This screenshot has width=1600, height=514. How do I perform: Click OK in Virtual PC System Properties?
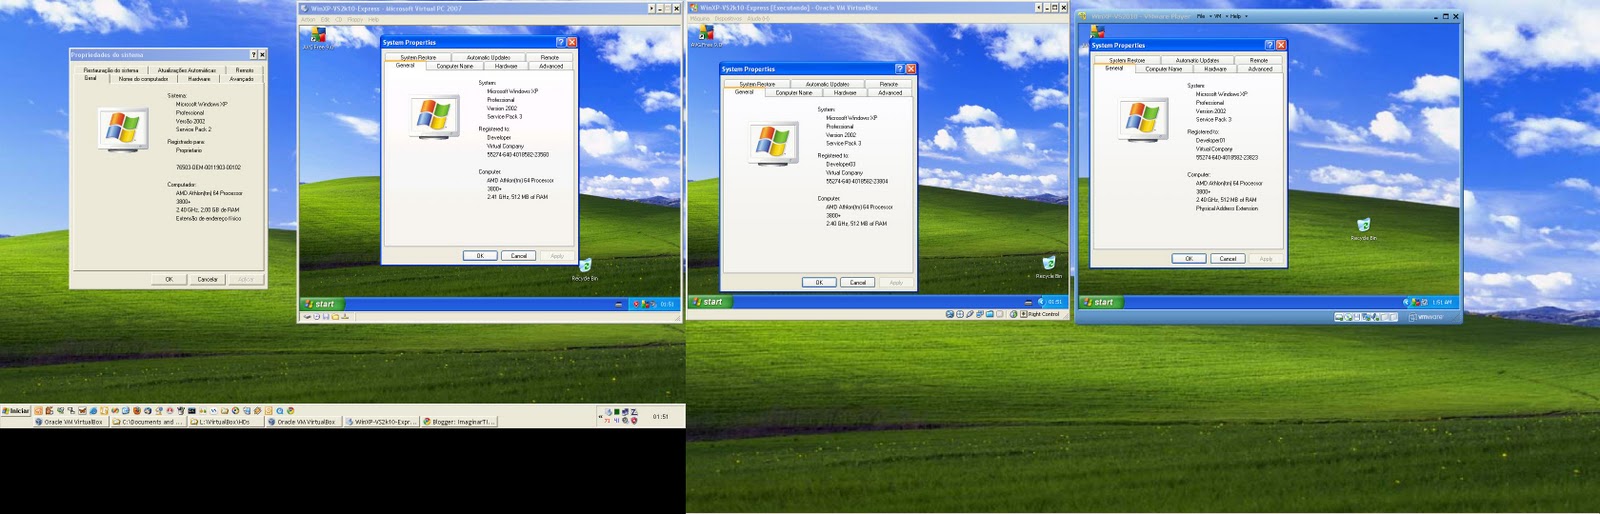click(x=480, y=256)
